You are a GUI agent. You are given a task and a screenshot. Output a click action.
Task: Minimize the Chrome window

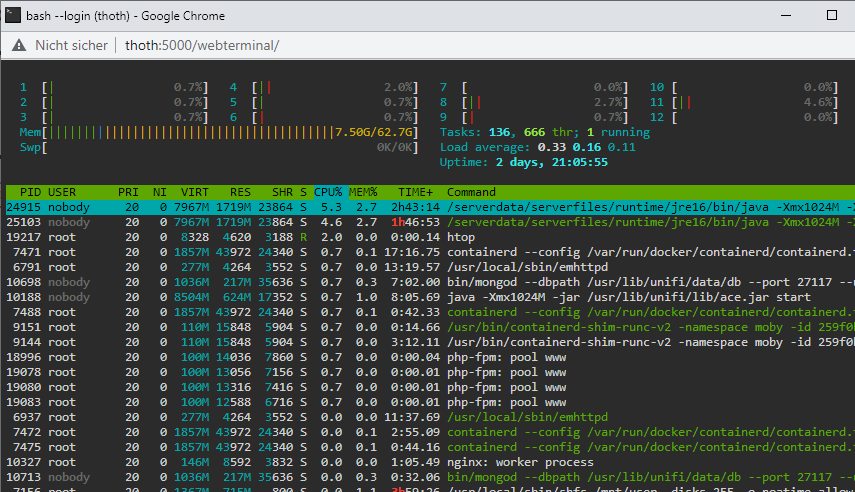coord(786,15)
